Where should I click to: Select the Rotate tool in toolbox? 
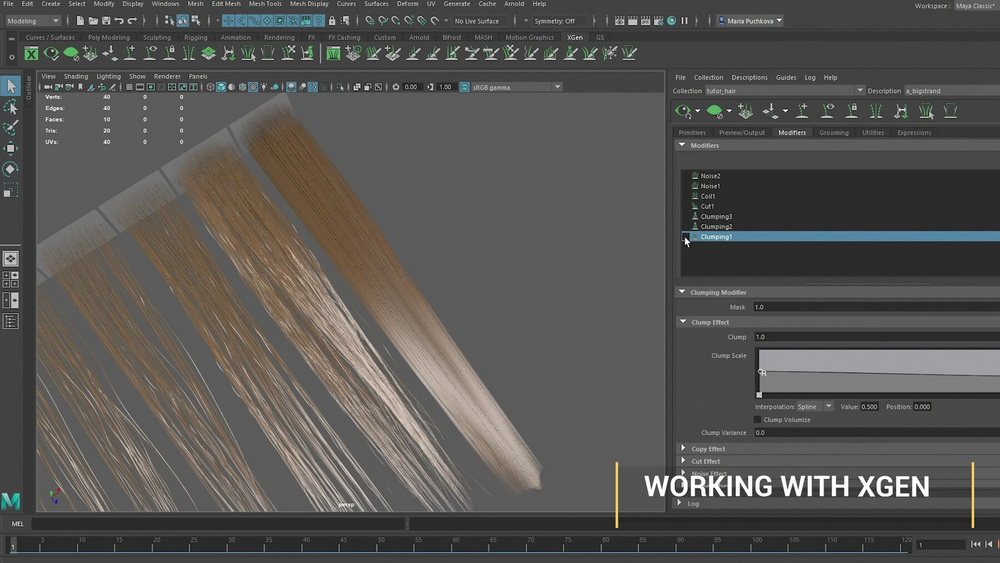(11, 169)
